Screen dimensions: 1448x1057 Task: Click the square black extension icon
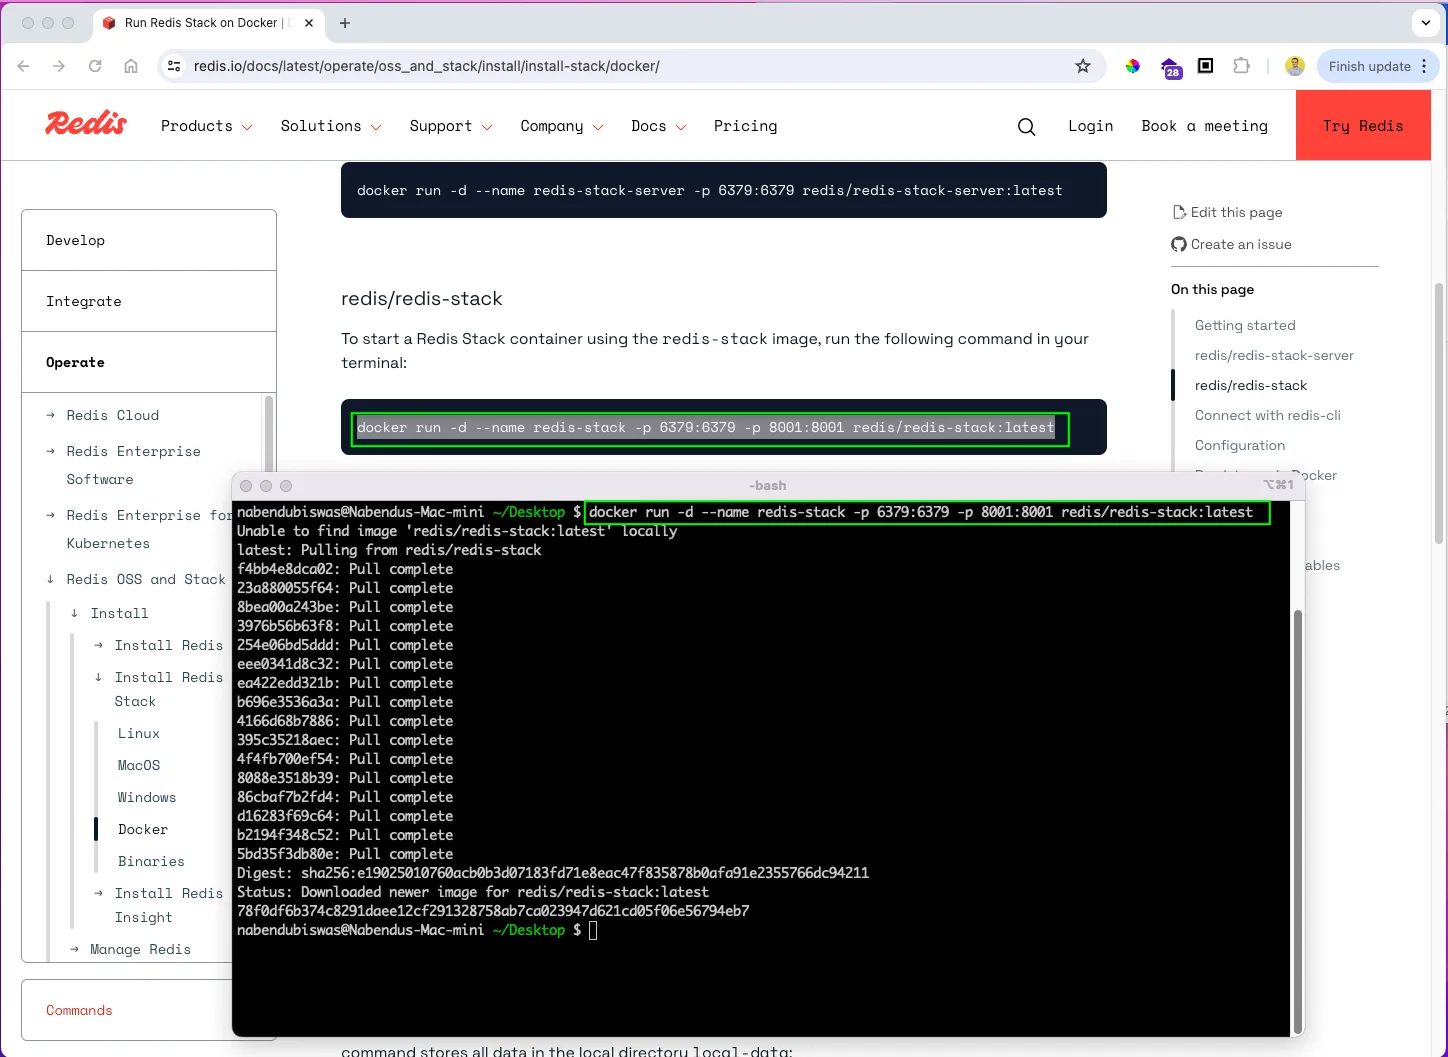coord(1206,66)
